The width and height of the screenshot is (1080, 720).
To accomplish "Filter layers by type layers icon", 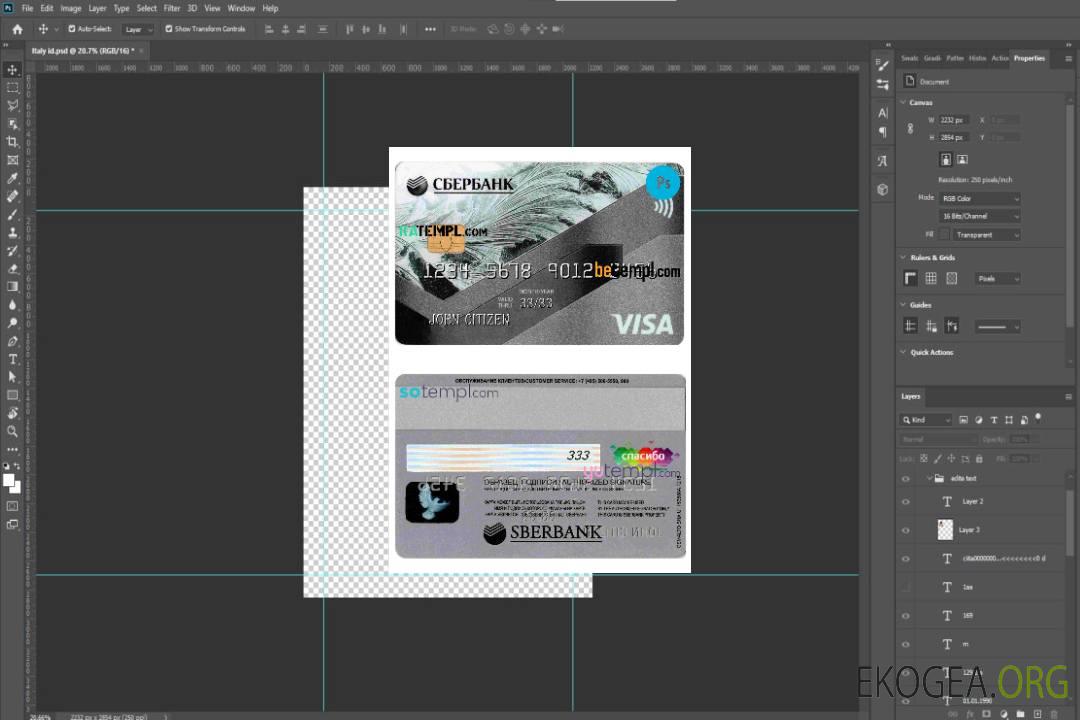I will (x=994, y=420).
